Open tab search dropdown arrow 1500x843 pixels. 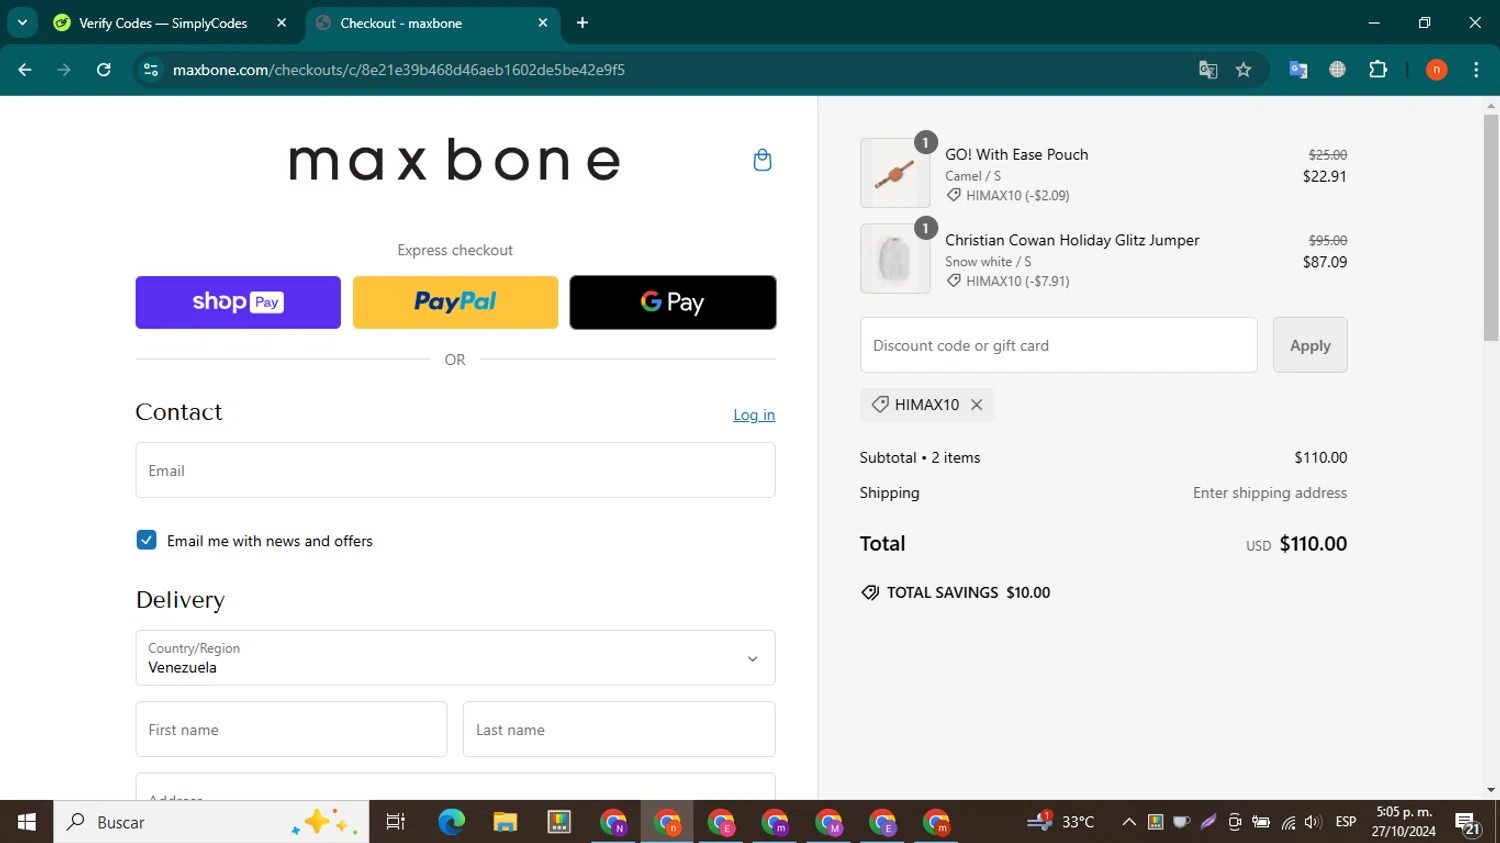(22, 23)
